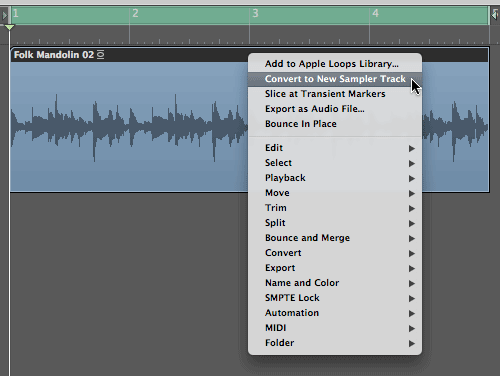Open SMPTE Lock submenu
500x376 pixels.
point(335,298)
